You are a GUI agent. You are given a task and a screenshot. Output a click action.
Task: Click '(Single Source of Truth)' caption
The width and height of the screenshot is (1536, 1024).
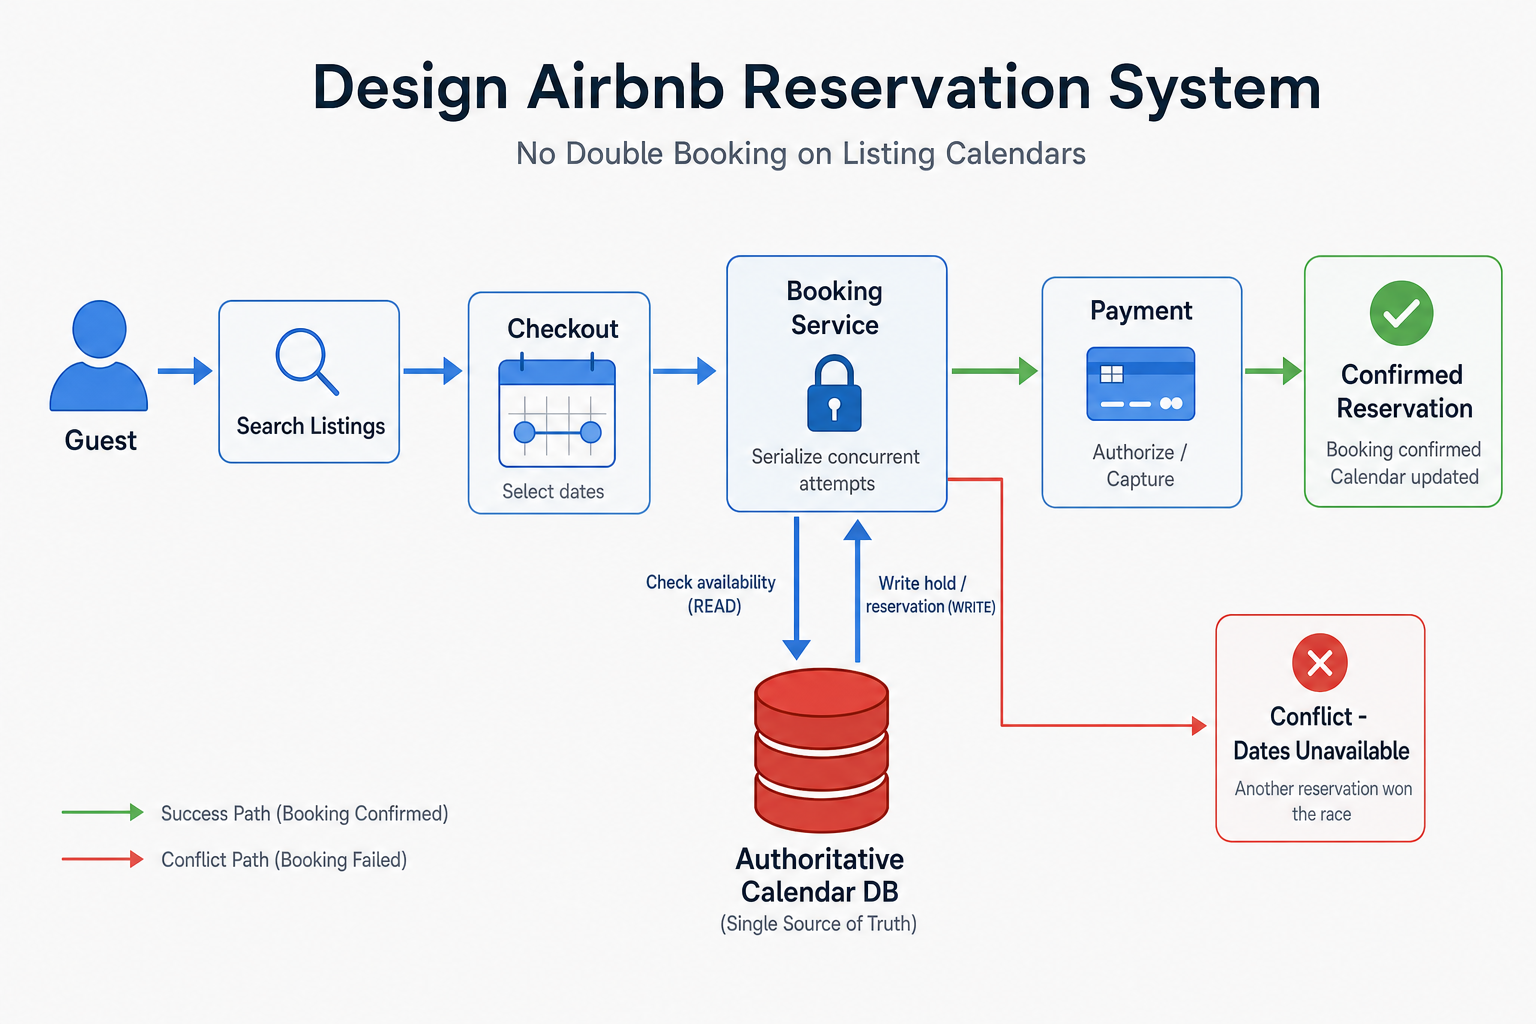[818, 924]
